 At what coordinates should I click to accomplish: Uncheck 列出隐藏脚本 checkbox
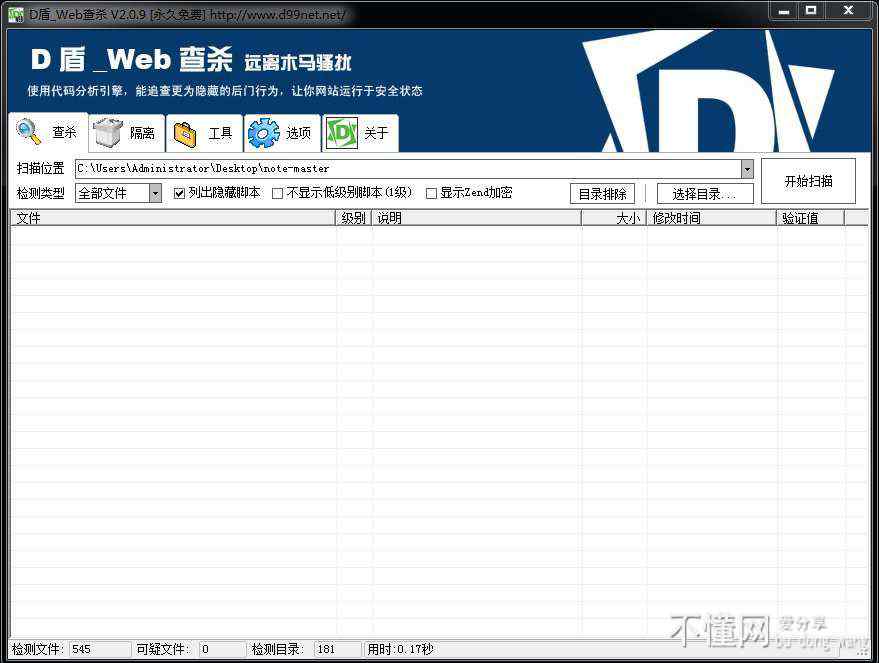(179, 193)
